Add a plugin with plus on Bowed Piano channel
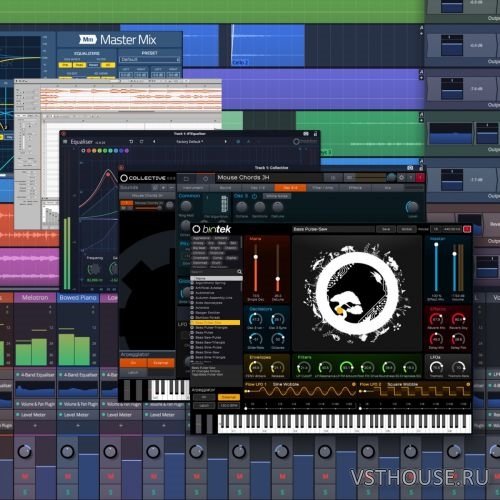This screenshot has width=500, height=500. pos(78,426)
